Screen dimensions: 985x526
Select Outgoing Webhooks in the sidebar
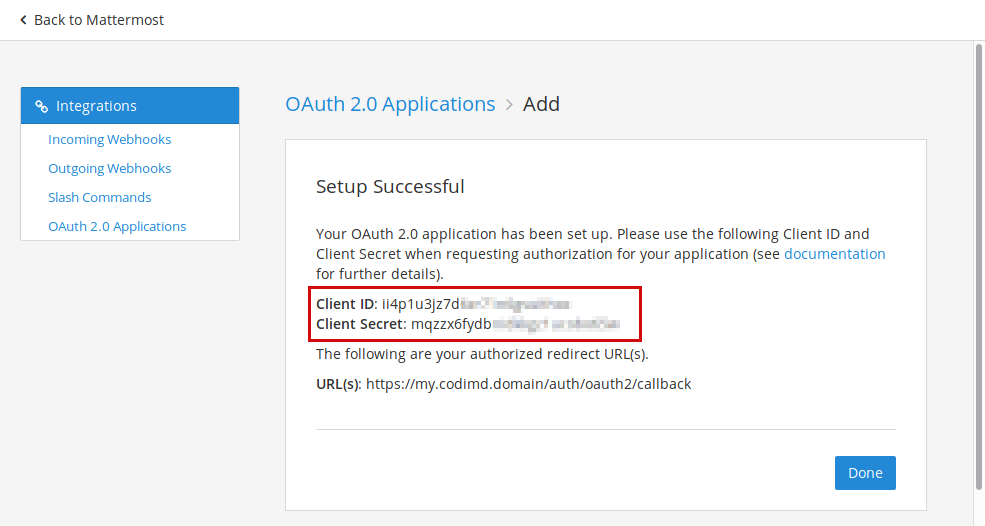(x=110, y=168)
